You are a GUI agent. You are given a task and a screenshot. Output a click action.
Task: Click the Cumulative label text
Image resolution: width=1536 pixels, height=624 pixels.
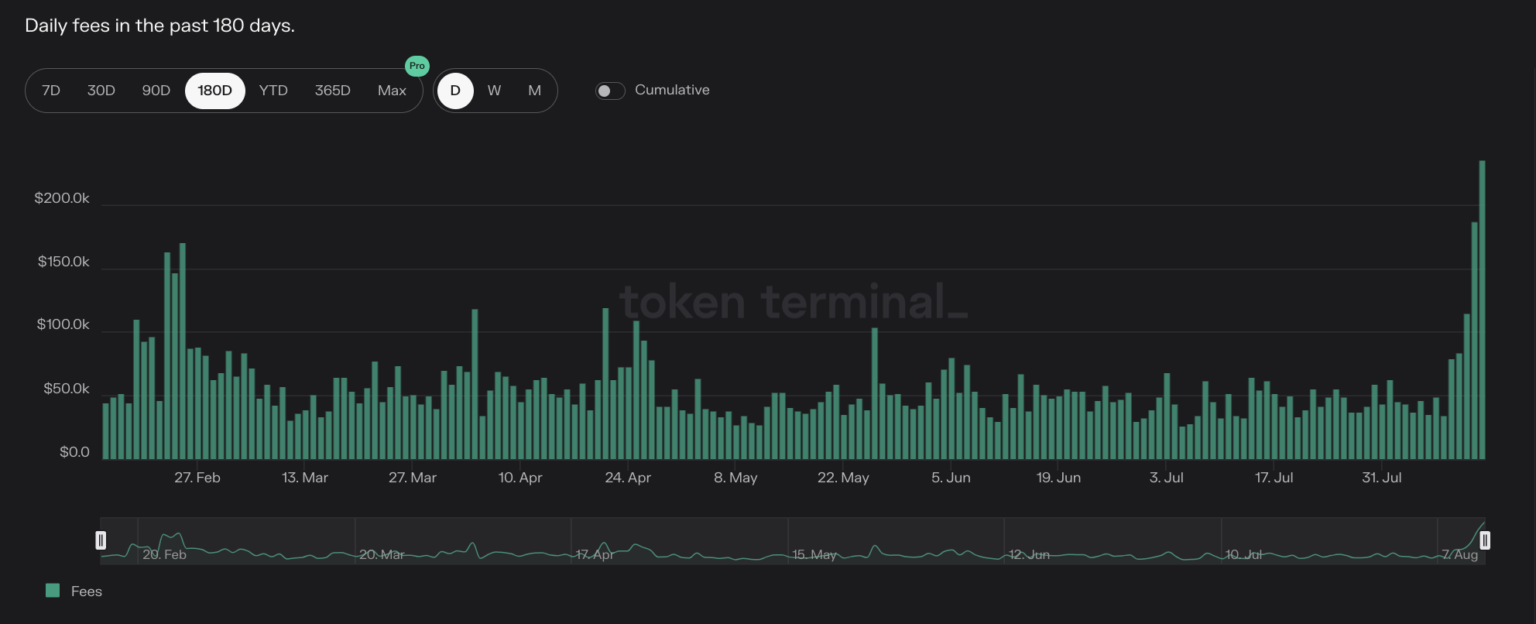(672, 90)
